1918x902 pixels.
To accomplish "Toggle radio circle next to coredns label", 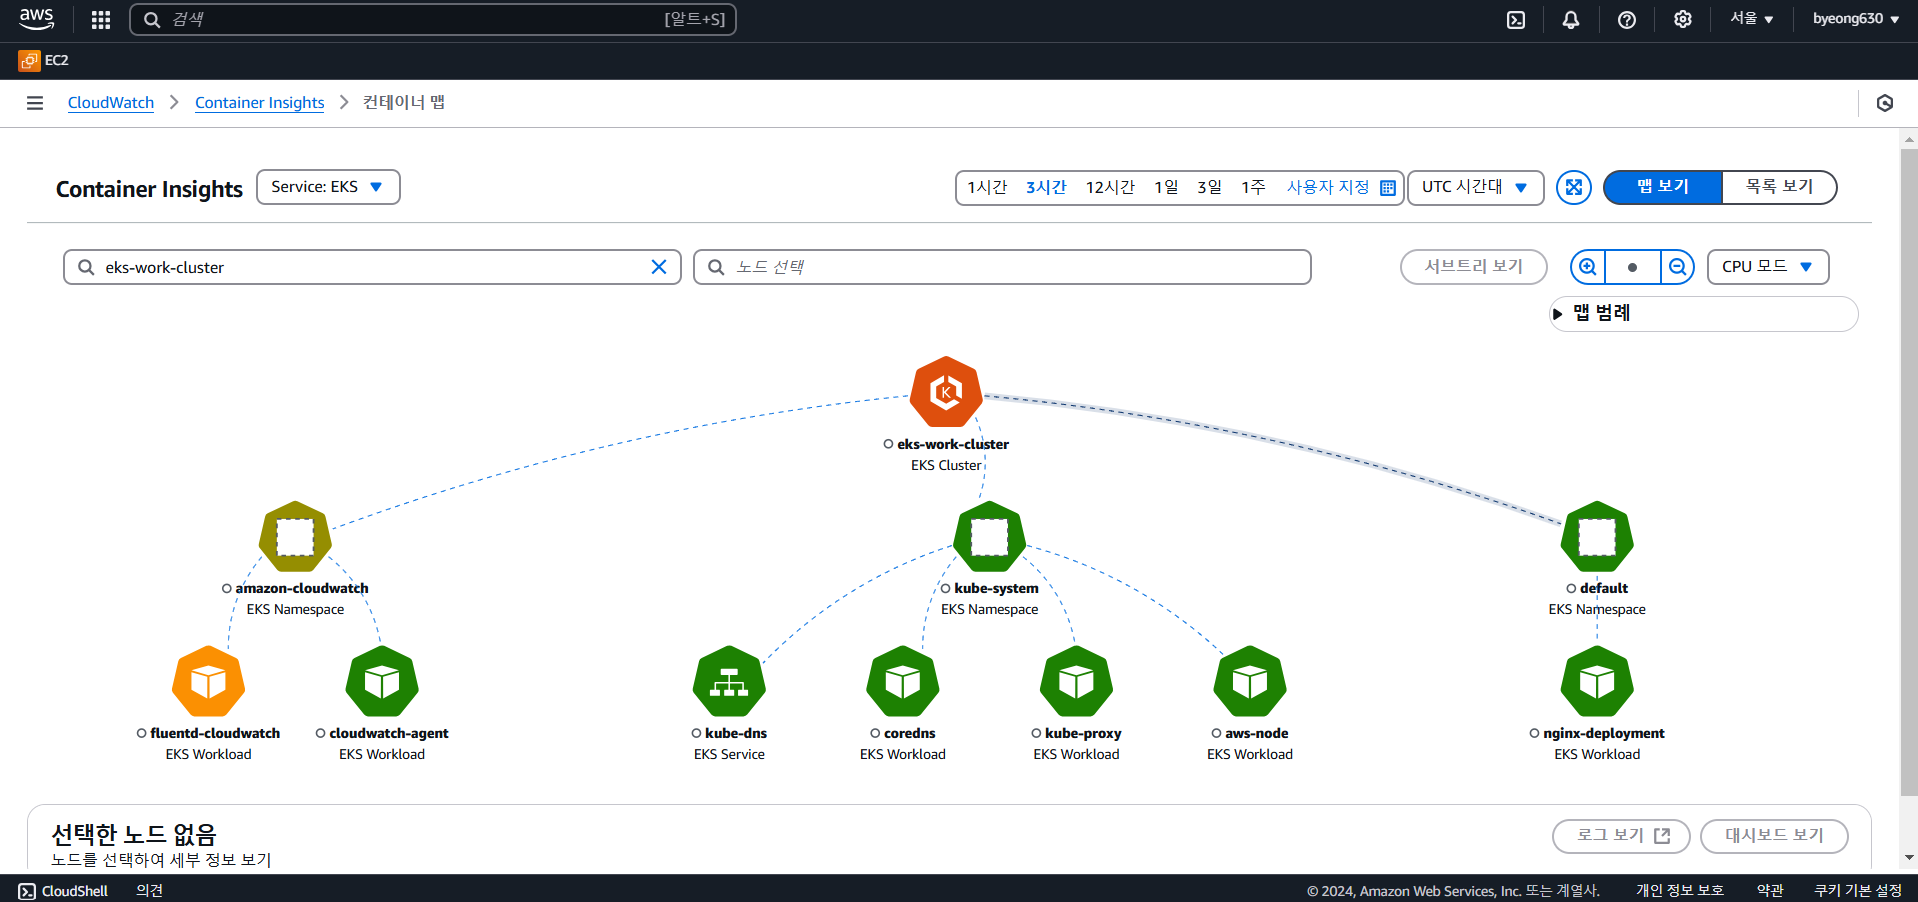I will tap(875, 734).
